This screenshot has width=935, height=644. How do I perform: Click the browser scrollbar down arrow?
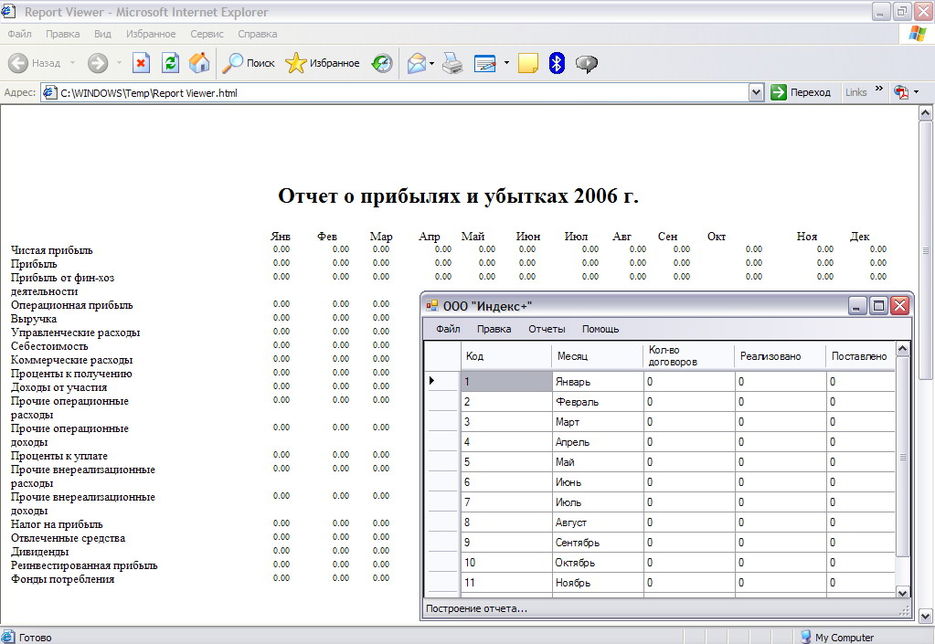(x=925, y=616)
